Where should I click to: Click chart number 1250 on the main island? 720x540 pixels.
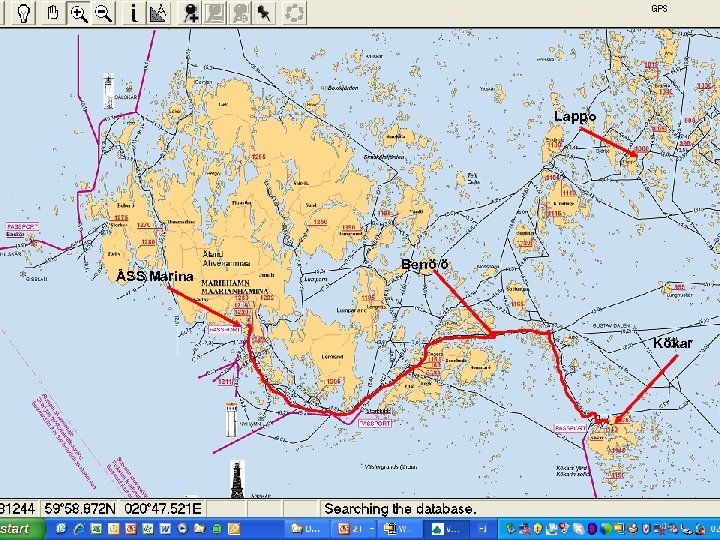320,222
